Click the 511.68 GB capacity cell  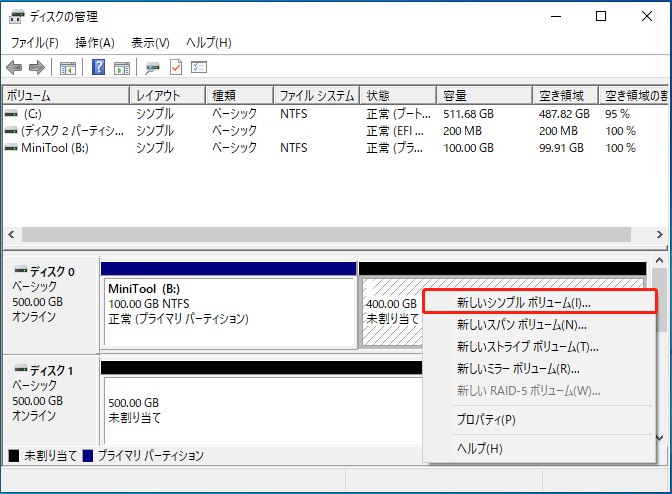(x=468, y=114)
